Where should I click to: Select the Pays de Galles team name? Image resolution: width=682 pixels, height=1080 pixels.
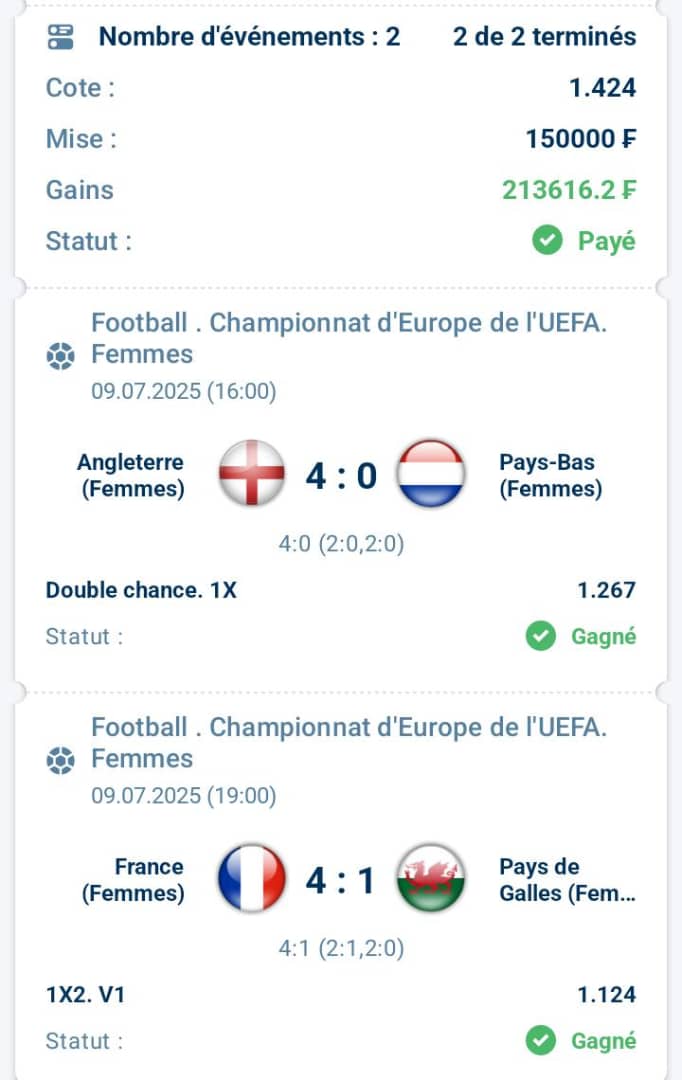(567, 880)
